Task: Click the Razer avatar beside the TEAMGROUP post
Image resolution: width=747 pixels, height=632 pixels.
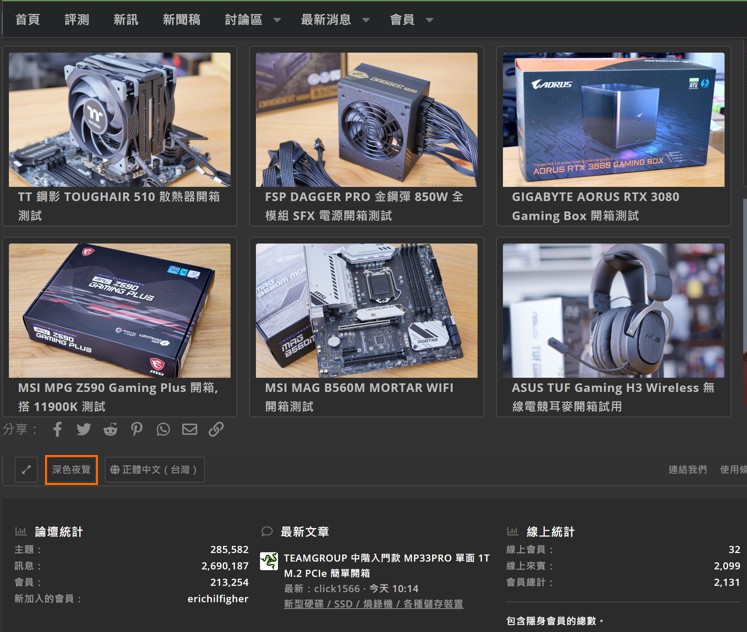Action: (269, 561)
